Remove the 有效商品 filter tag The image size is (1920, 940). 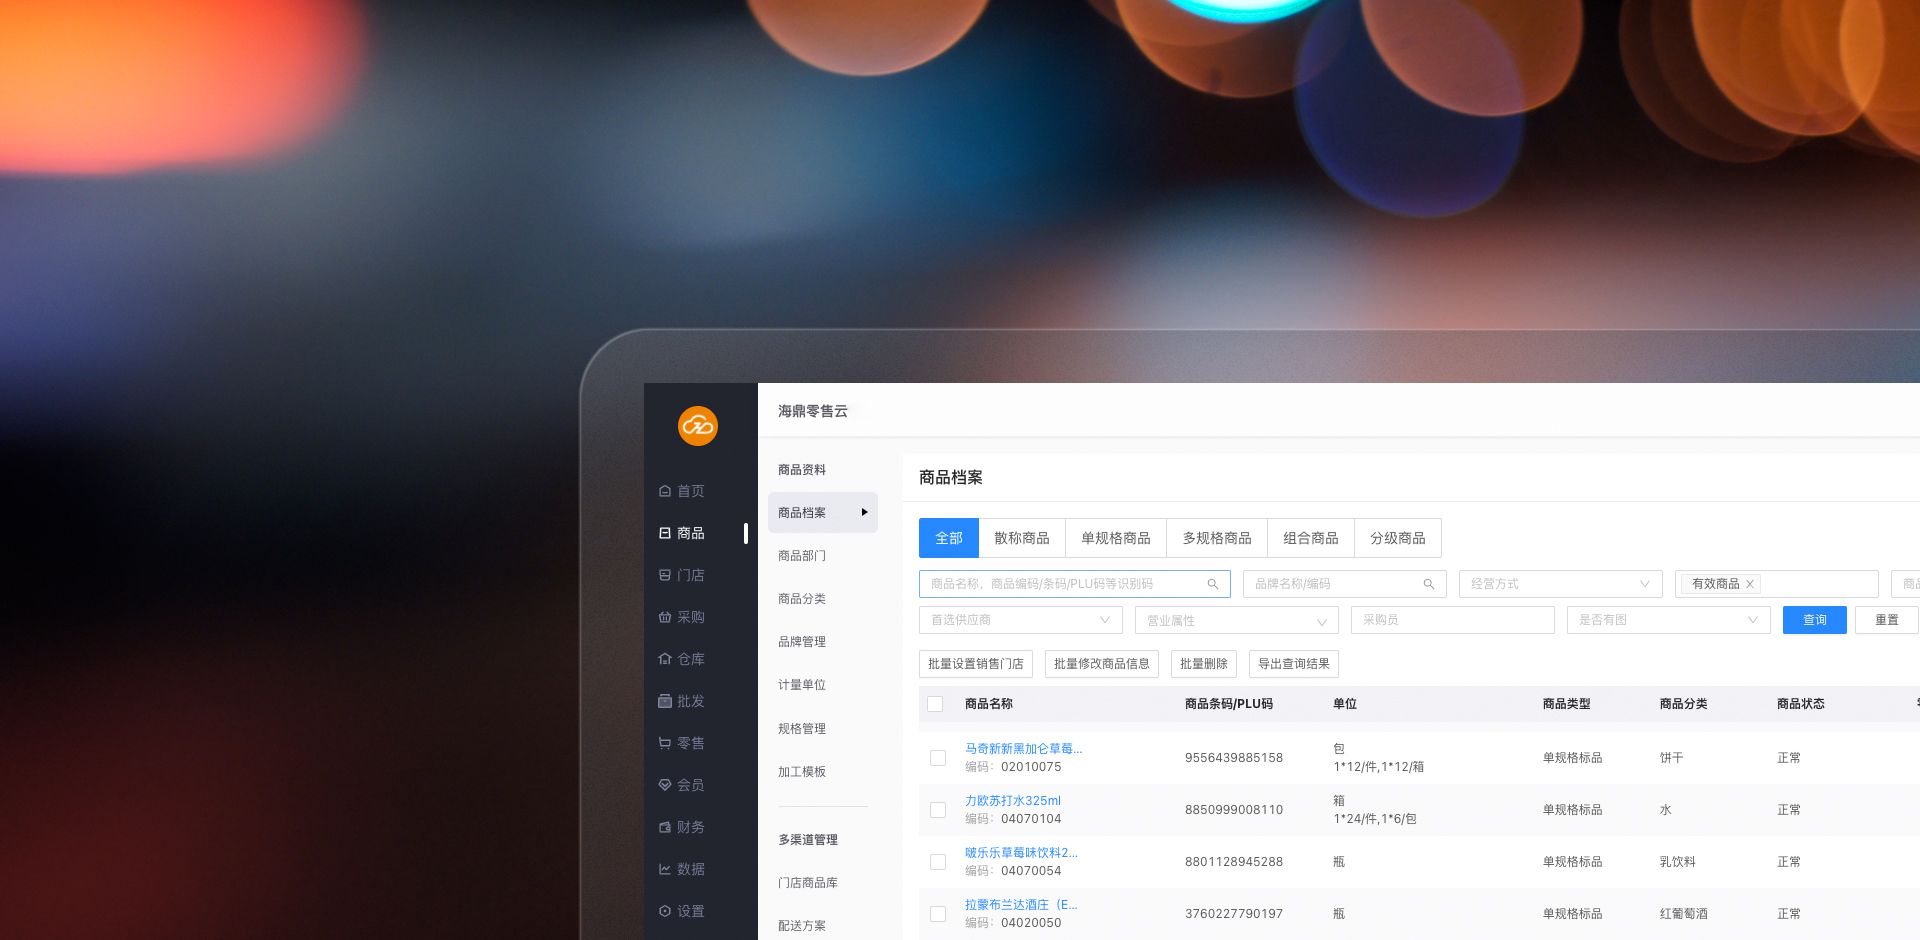pyautogui.click(x=1750, y=584)
